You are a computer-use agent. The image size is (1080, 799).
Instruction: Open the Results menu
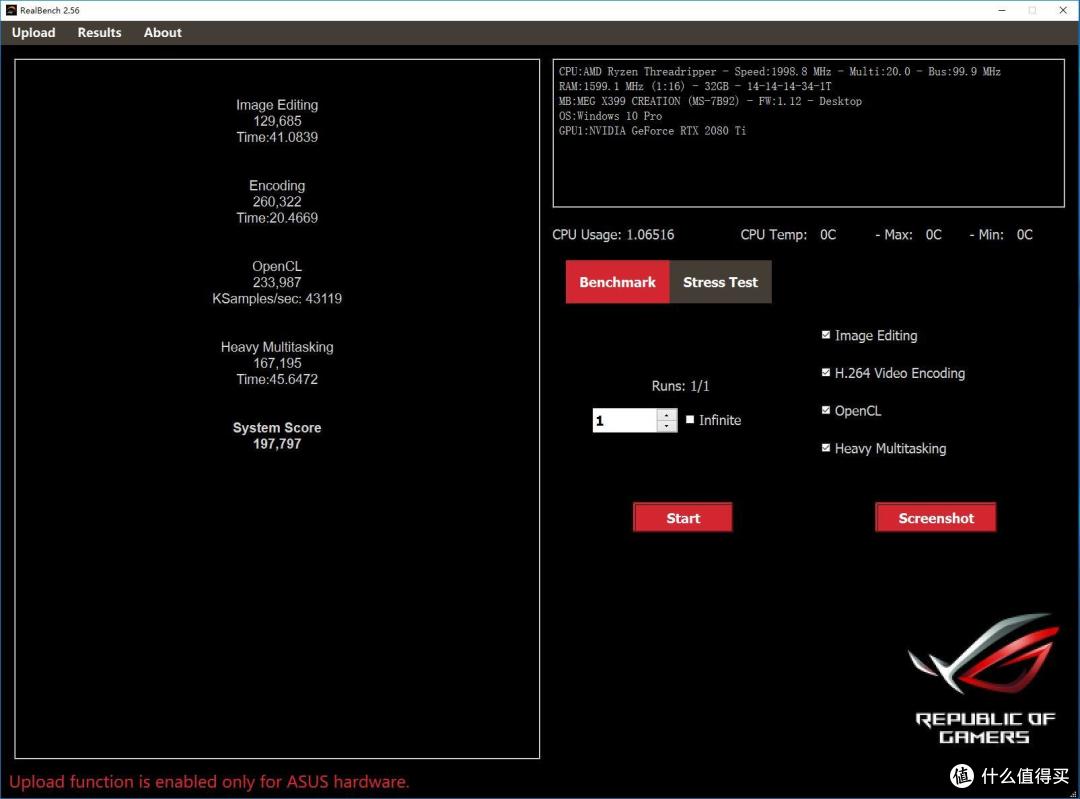tap(99, 32)
